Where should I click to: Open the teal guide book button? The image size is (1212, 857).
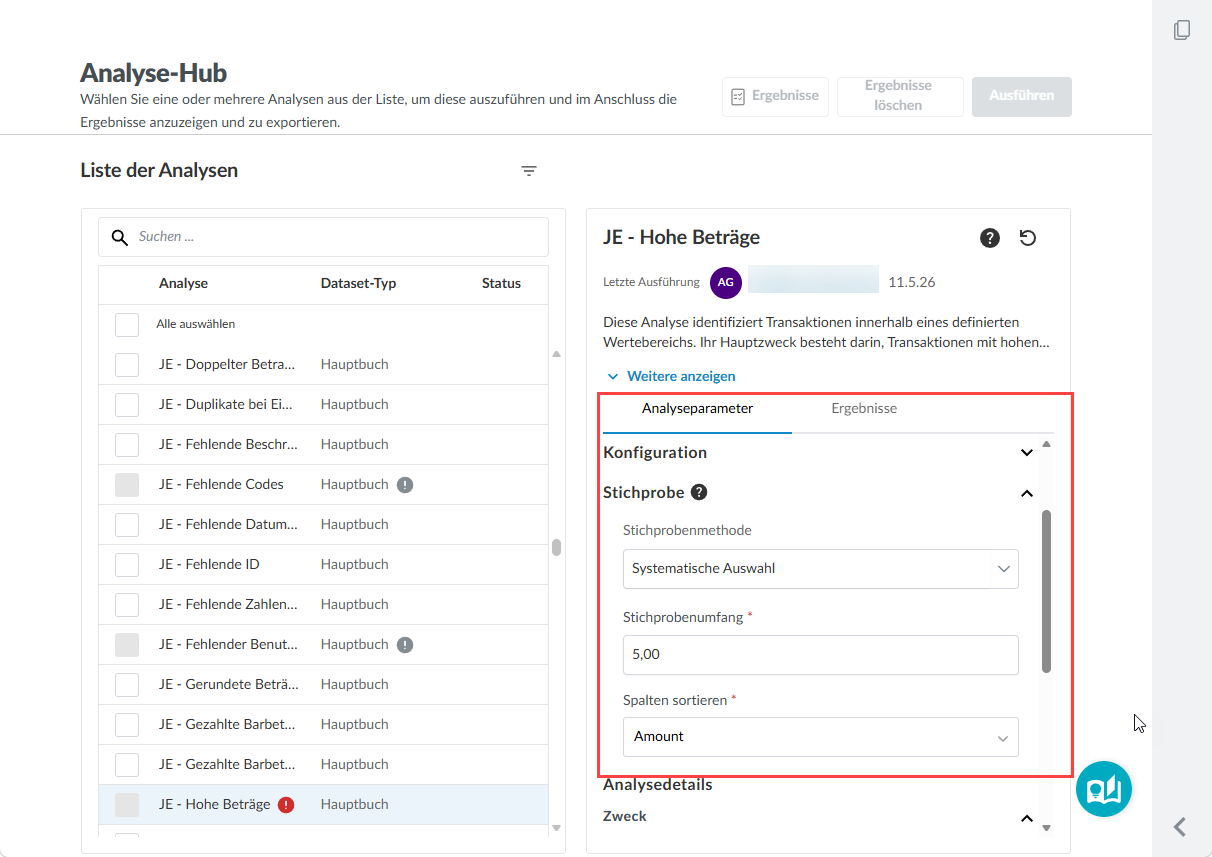pyautogui.click(x=1103, y=789)
